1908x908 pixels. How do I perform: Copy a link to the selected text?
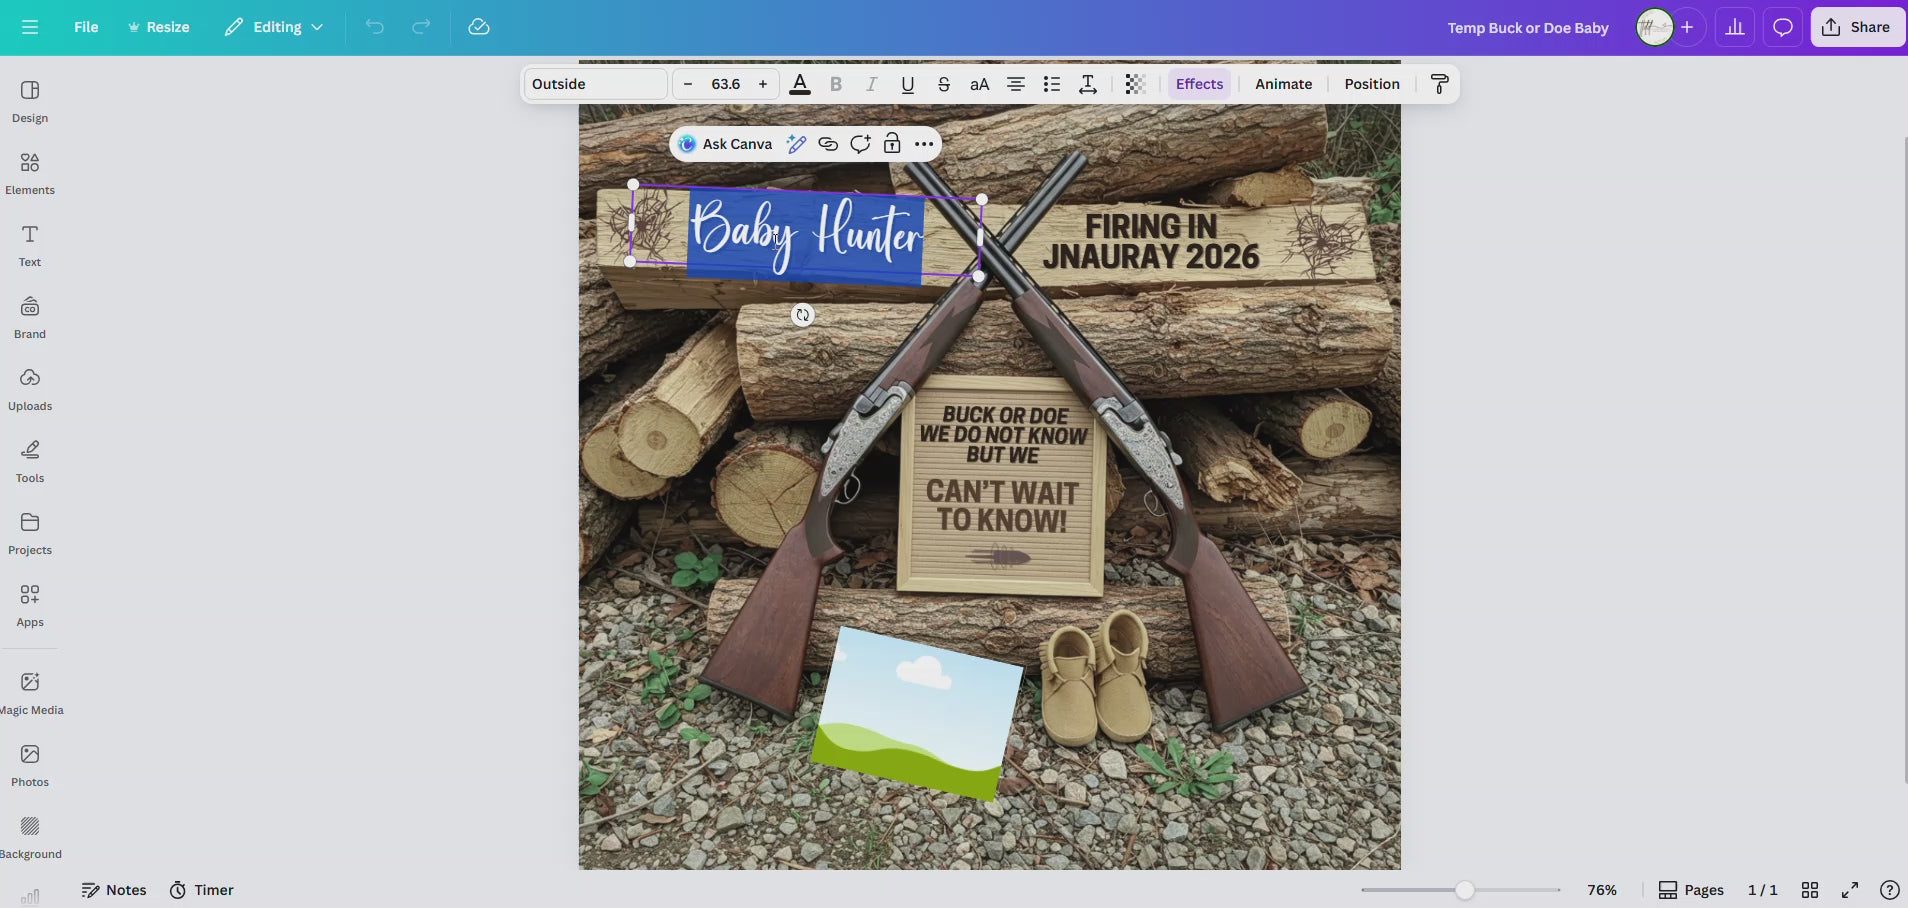pos(828,143)
